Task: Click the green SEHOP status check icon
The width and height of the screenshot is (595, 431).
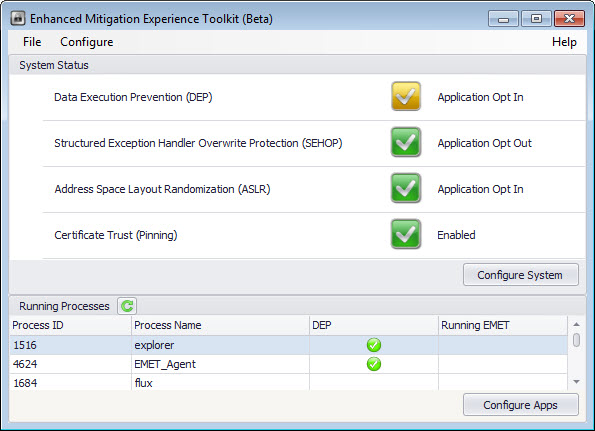Action: click(x=406, y=142)
